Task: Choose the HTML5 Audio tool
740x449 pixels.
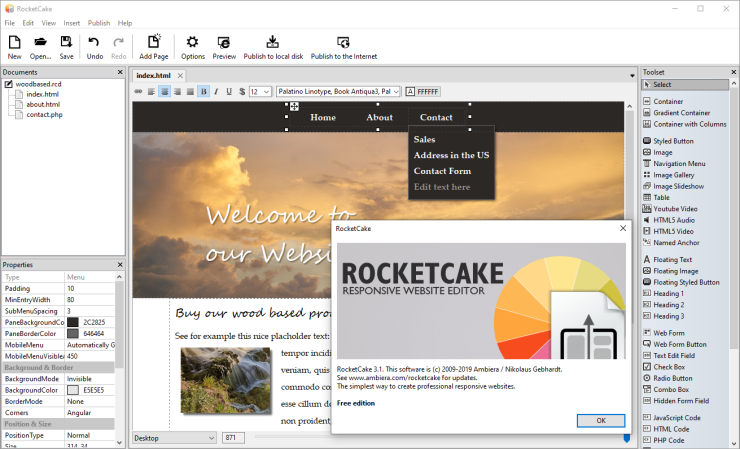Action: (673, 220)
